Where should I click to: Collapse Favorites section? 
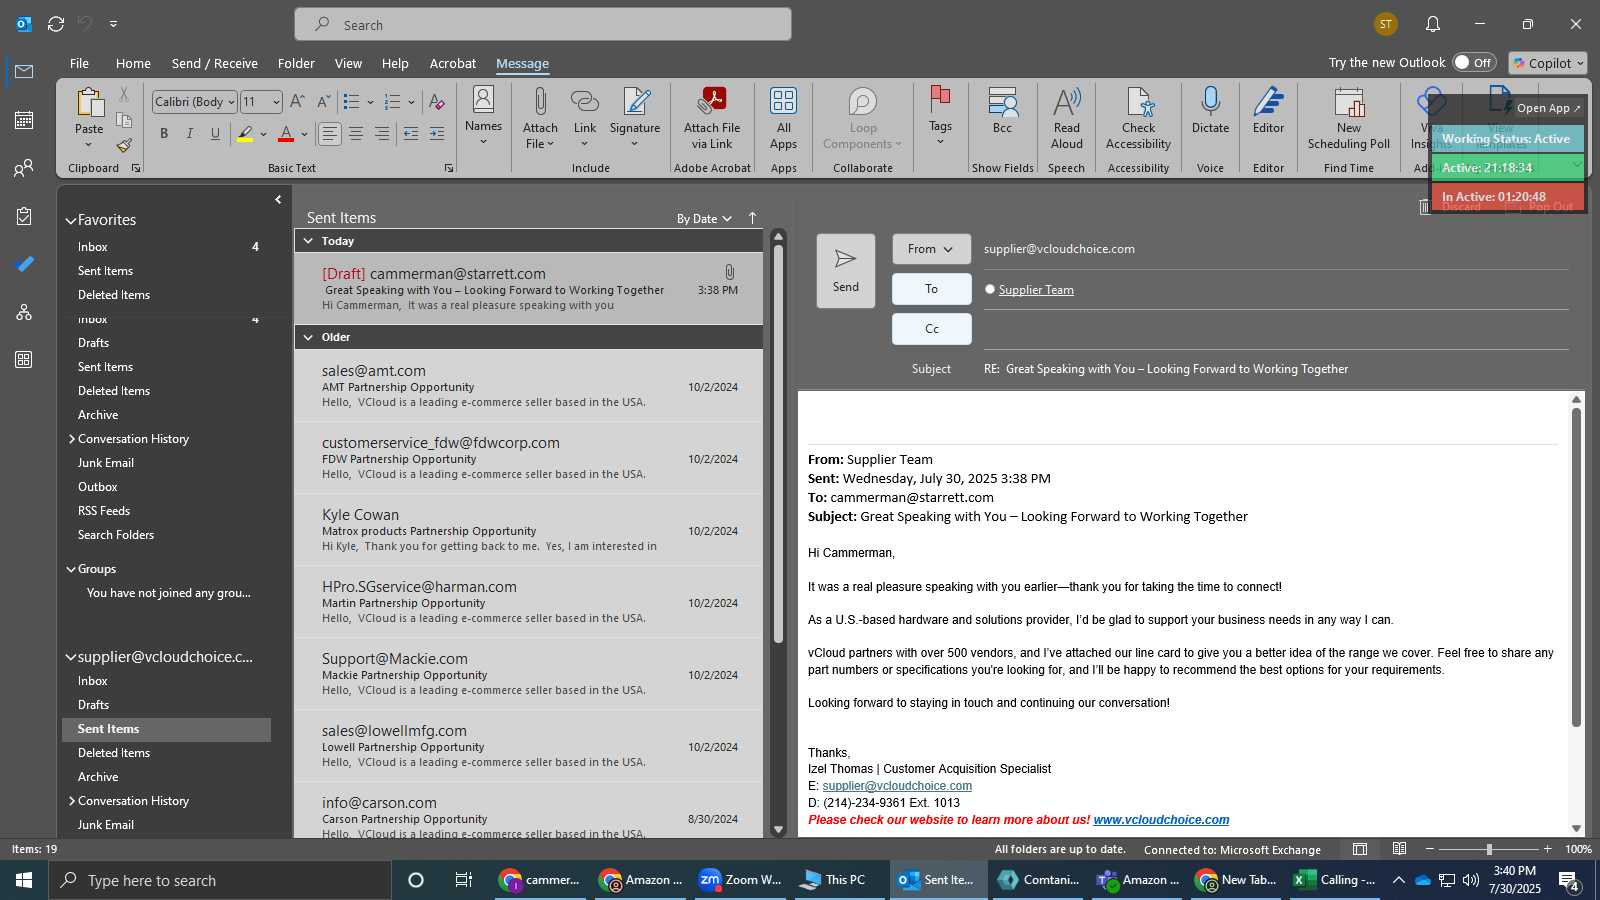tap(71, 220)
